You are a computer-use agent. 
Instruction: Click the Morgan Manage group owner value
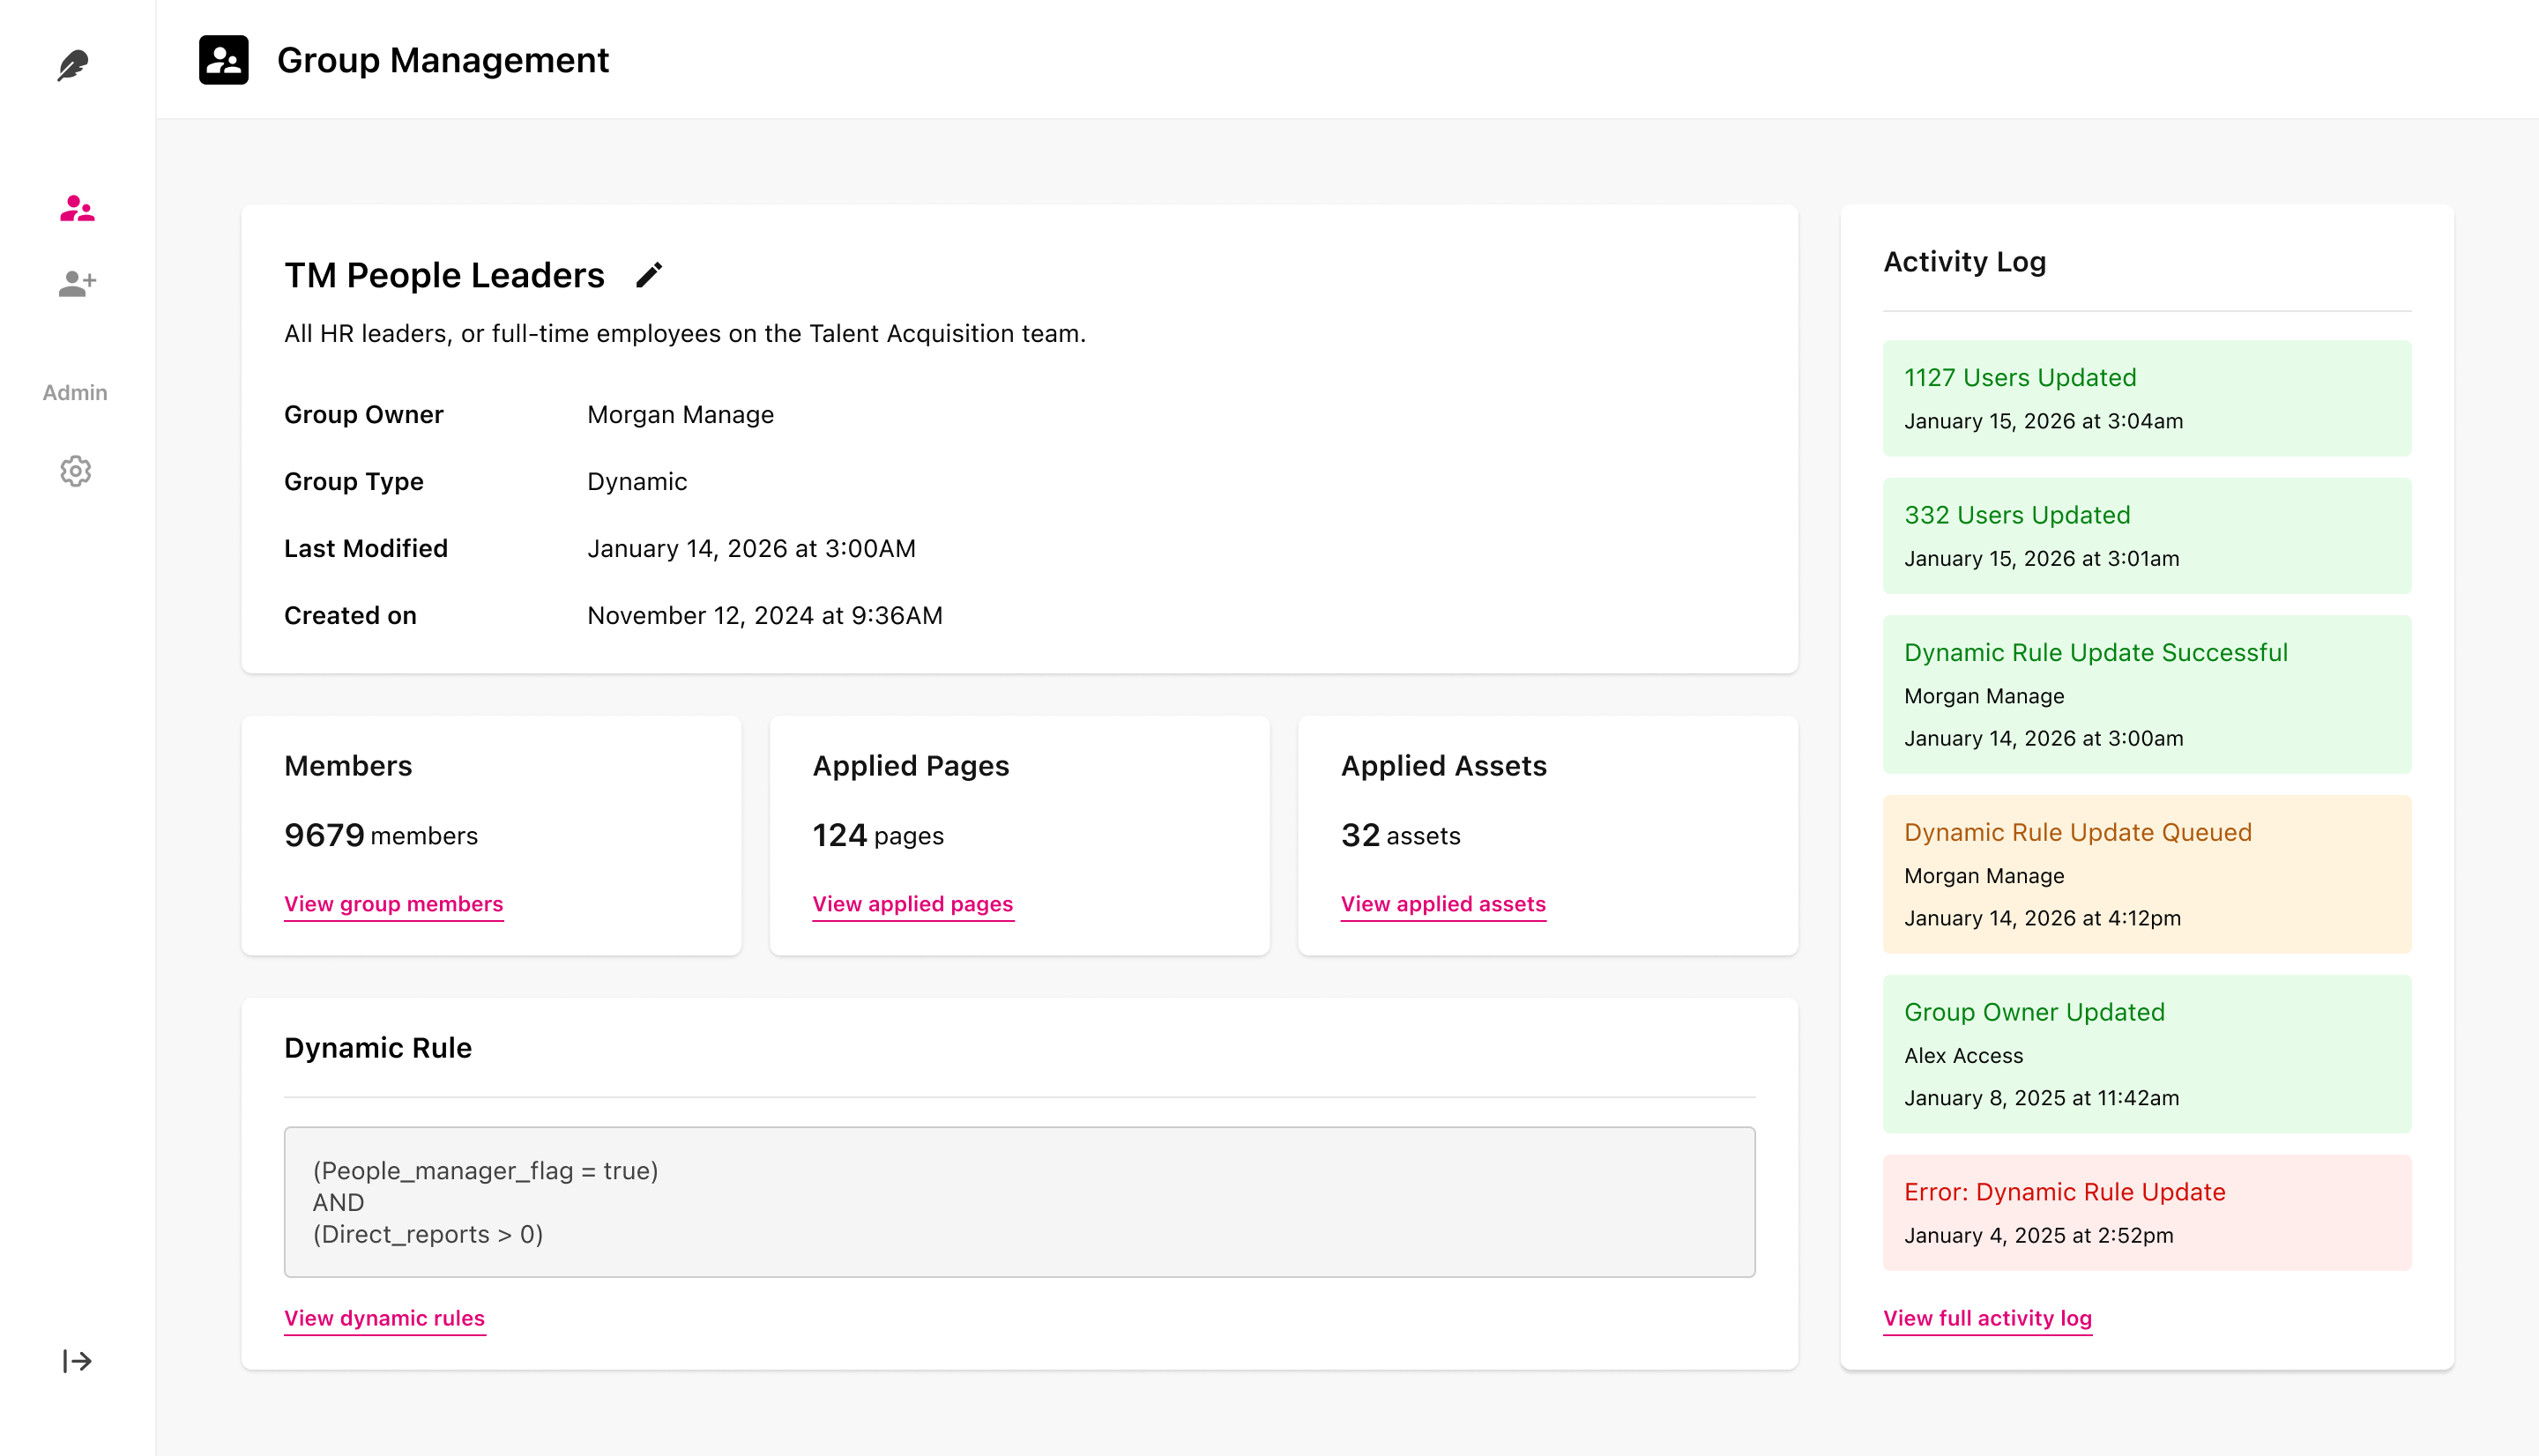[x=681, y=415]
